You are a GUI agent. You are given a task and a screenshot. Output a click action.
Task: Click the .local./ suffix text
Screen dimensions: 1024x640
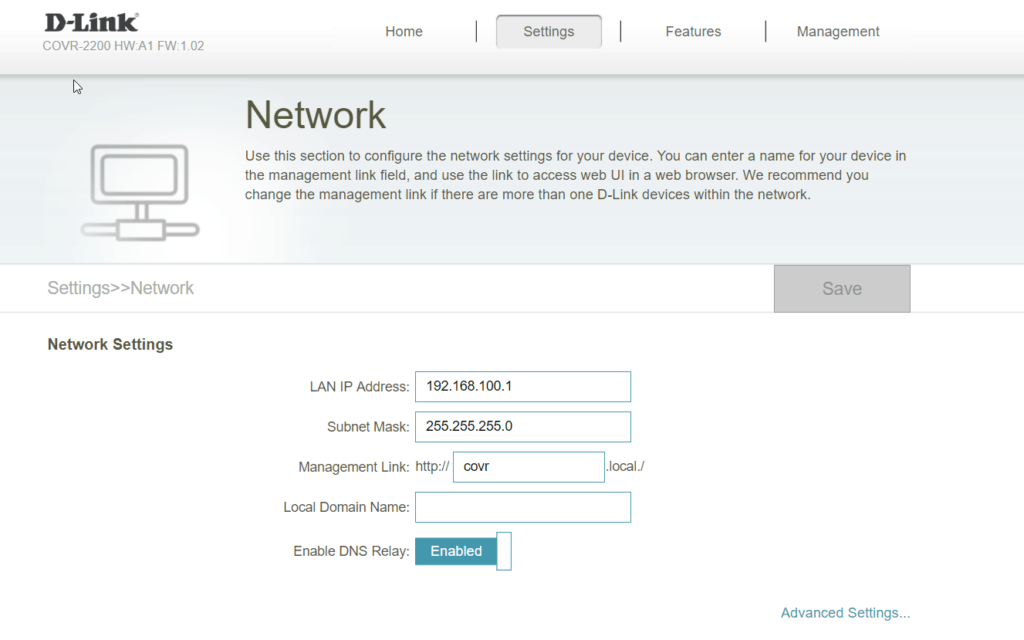tap(626, 467)
